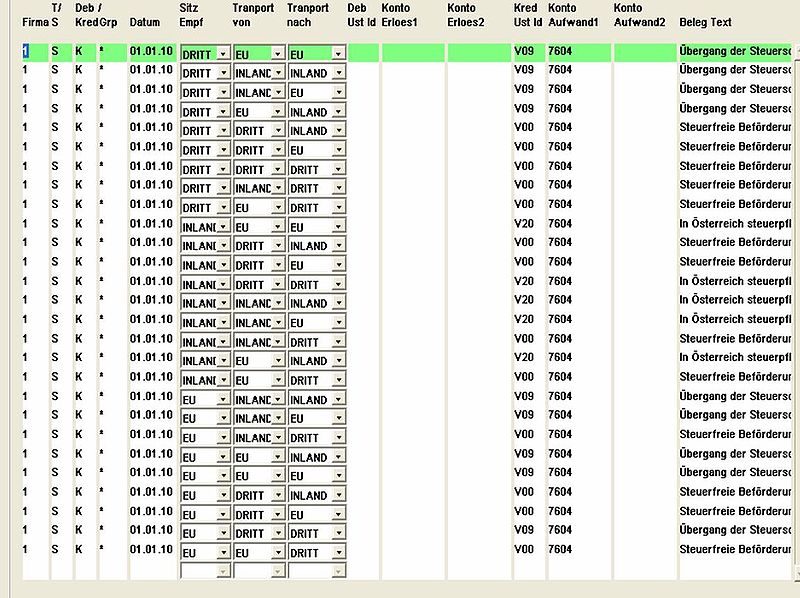Open Tranport von dropdown in the empty bottom row
The image size is (800, 598).
pyautogui.click(x=278, y=571)
